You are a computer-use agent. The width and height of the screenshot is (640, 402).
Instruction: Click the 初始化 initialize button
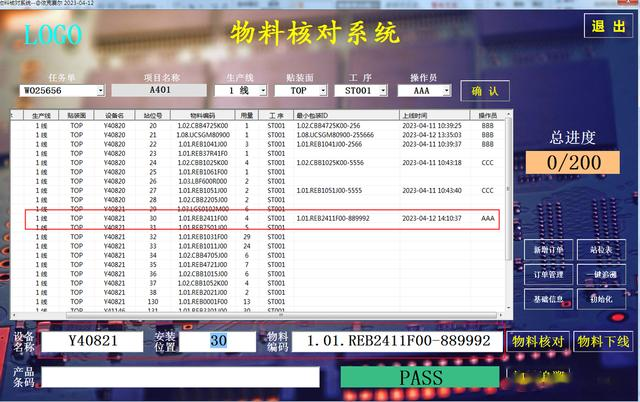pos(601,299)
